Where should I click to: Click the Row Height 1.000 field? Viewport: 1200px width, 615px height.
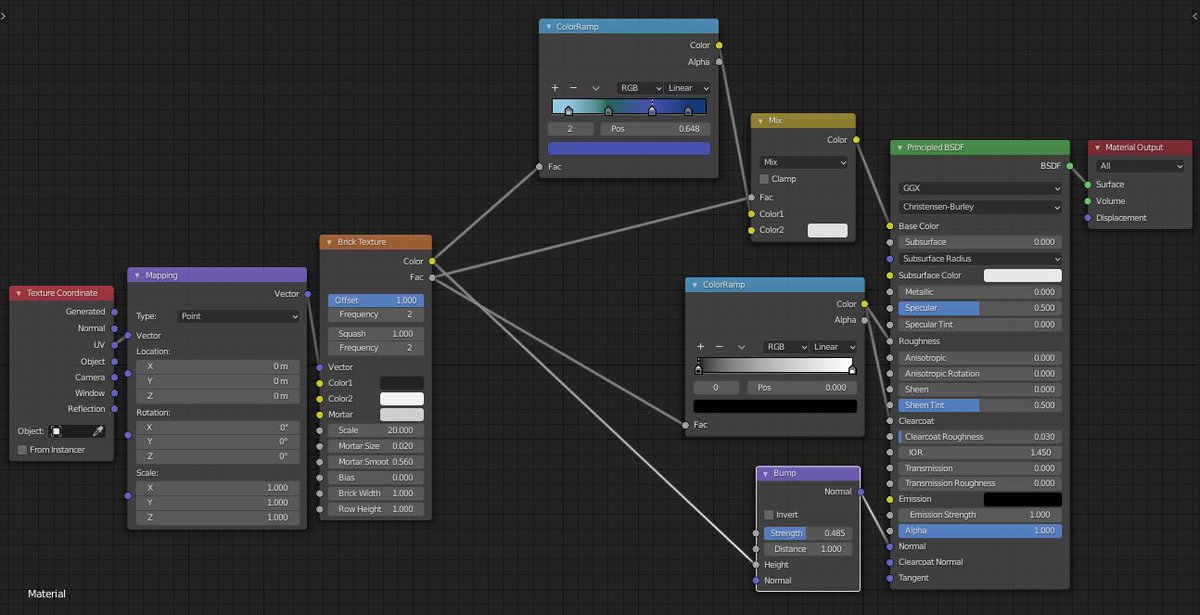[x=376, y=509]
